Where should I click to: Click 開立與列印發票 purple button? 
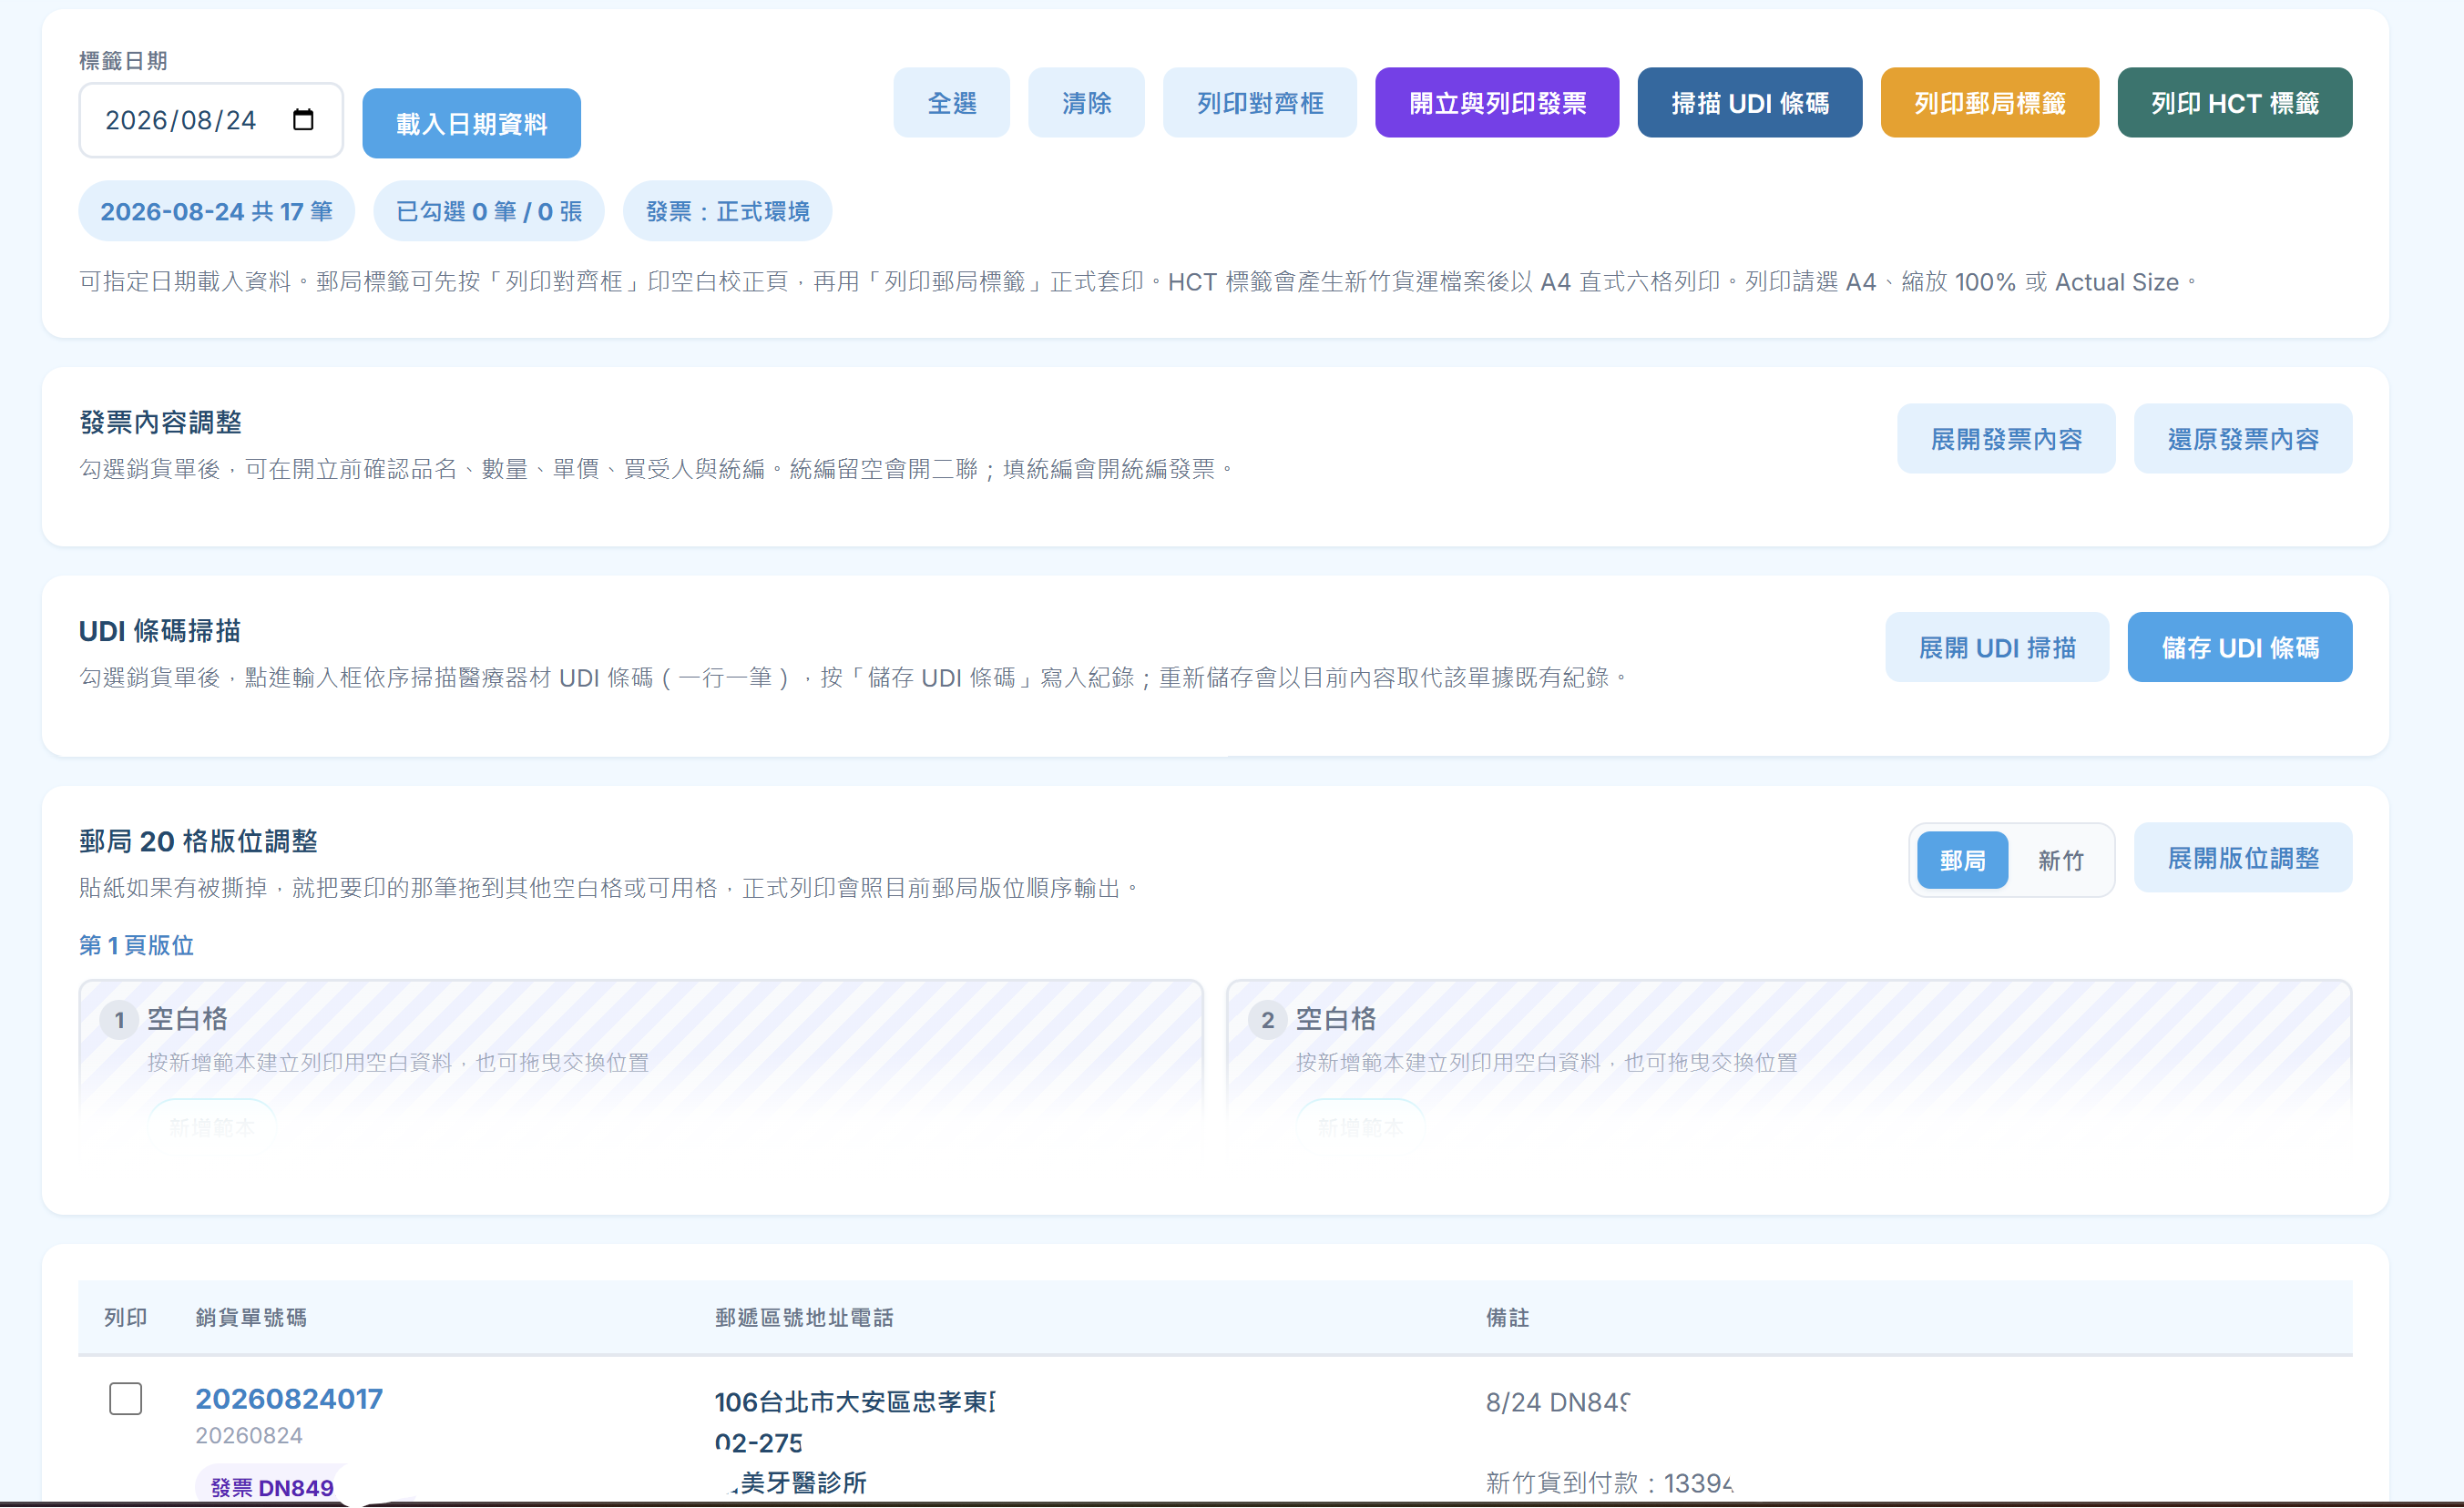click(x=1497, y=103)
